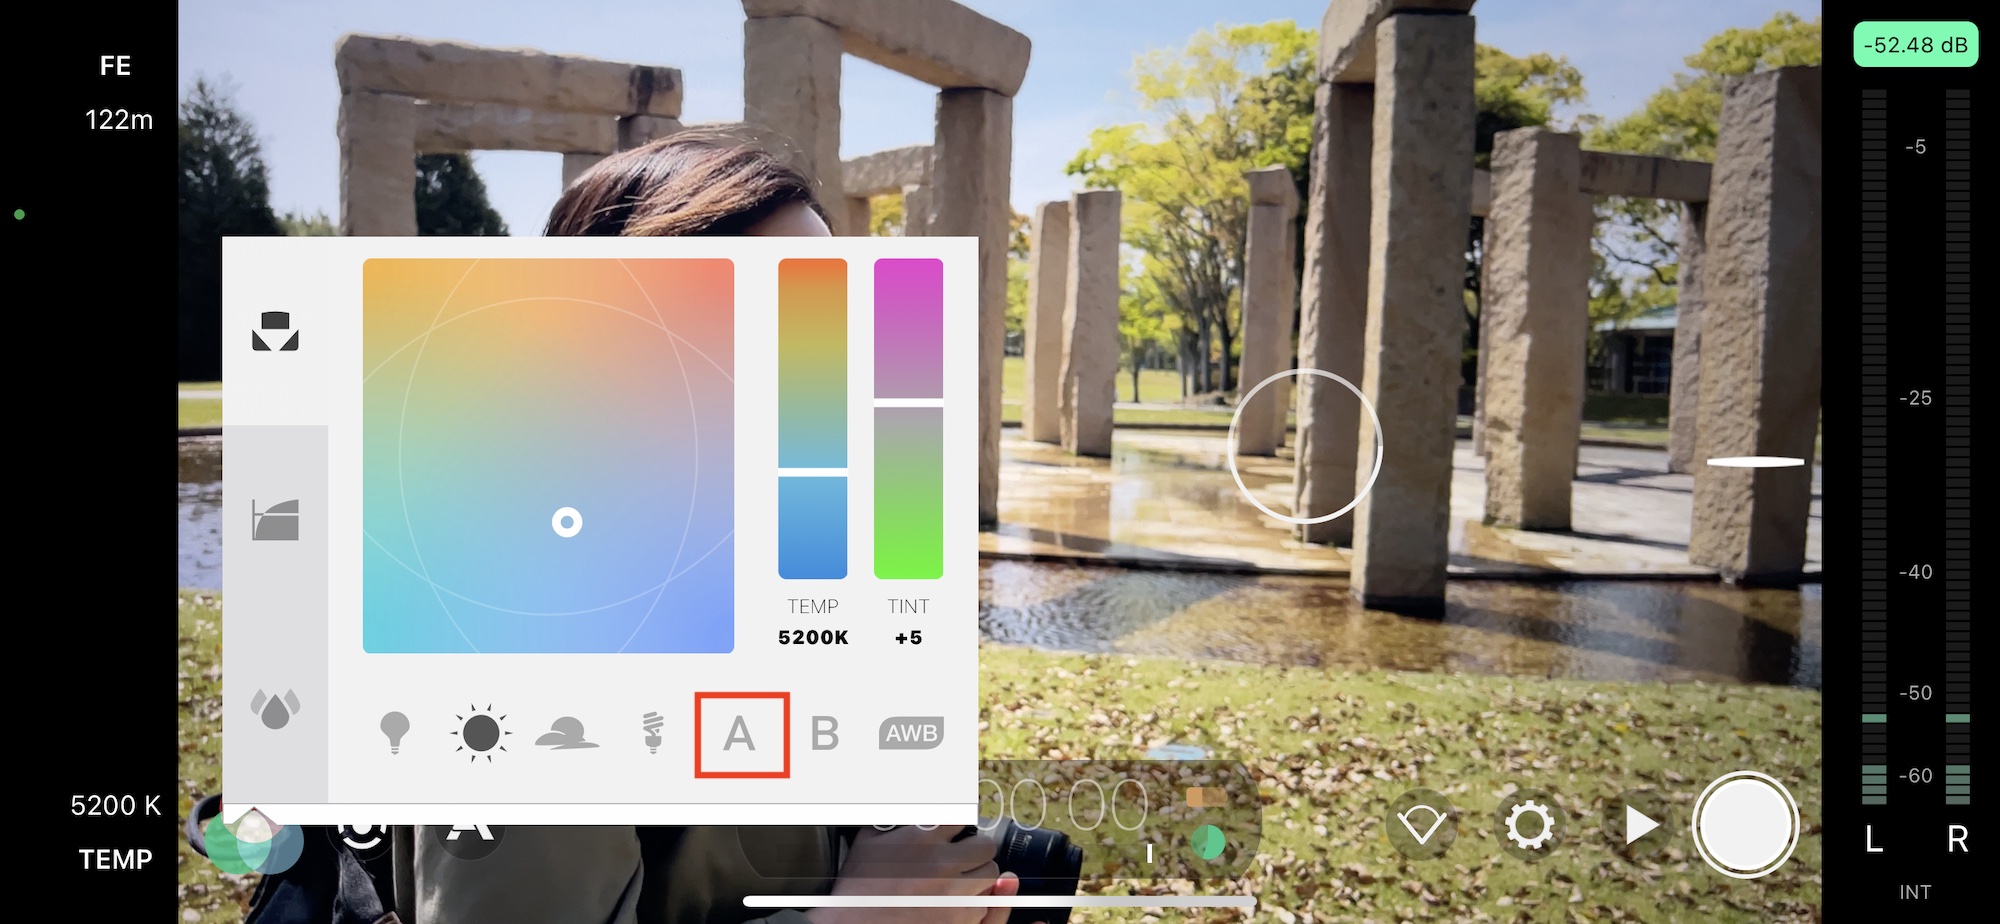
Task: Open the clip library play button
Action: click(x=1640, y=826)
